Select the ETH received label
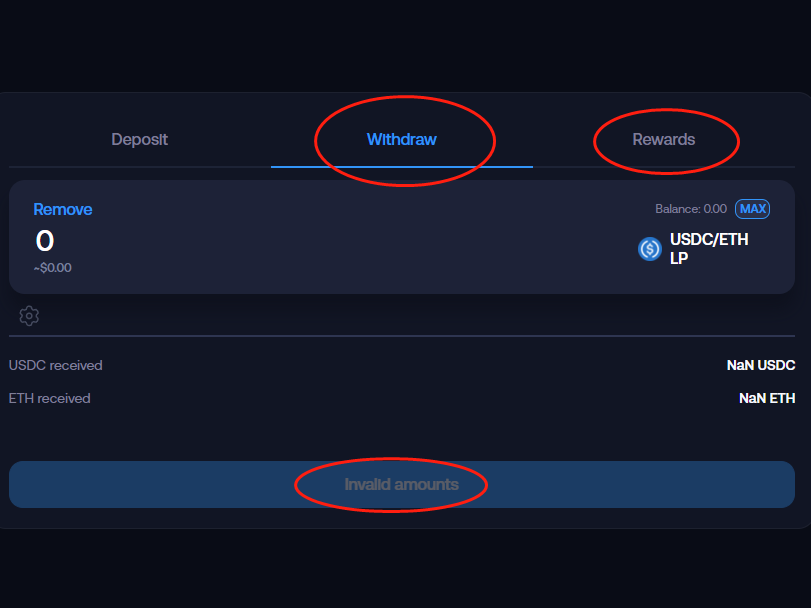The height and width of the screenshot is (608, 811). 50,398
